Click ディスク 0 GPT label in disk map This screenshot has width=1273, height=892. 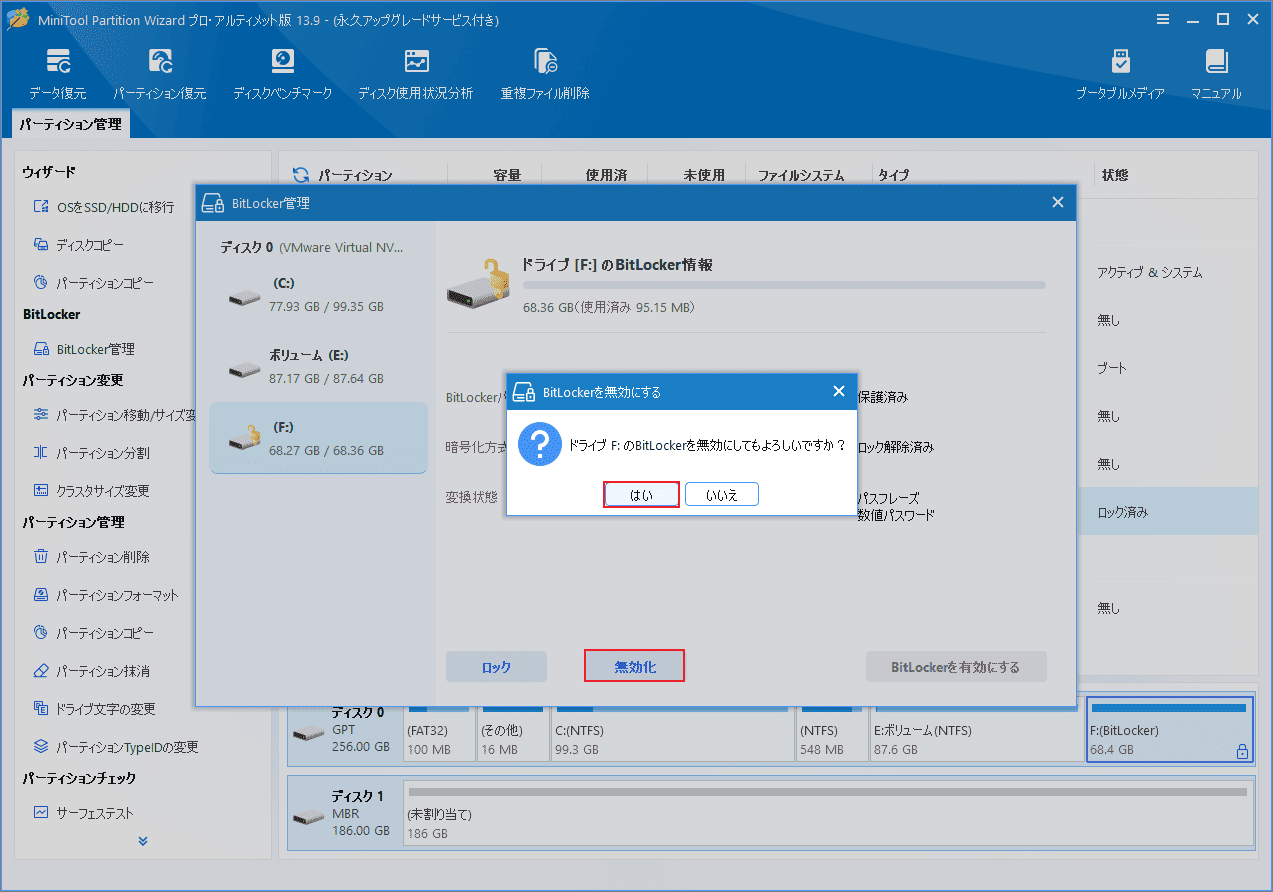(345, 729)
